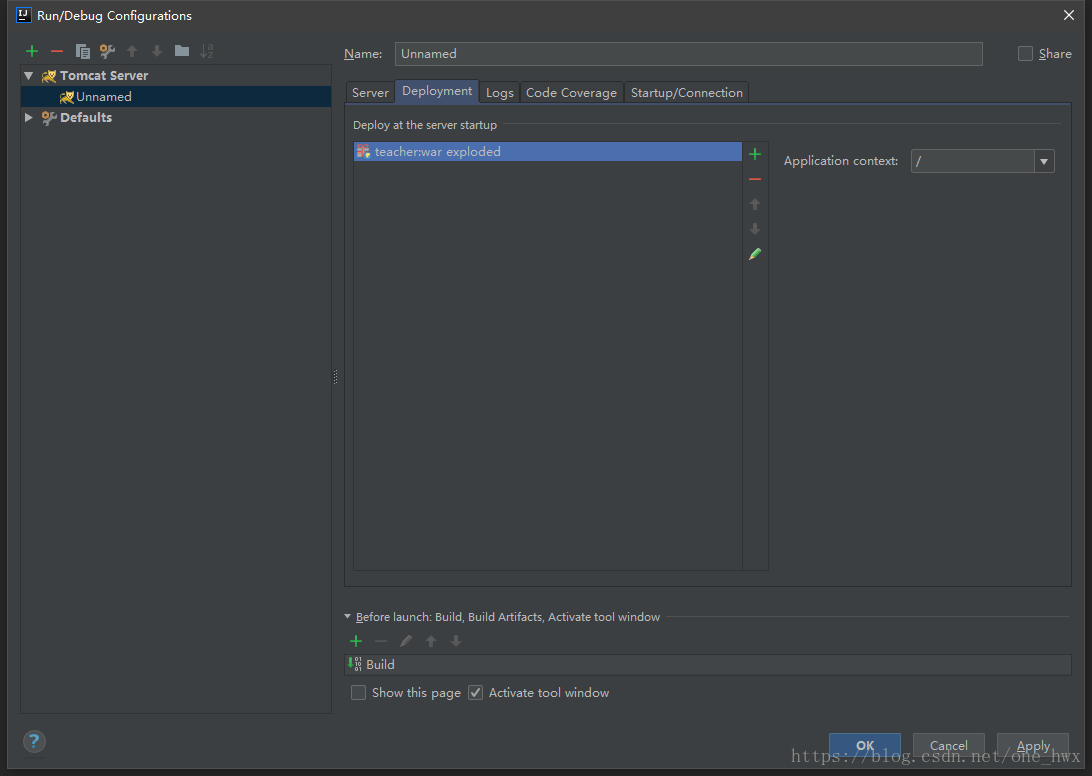Add a Before launch task
Image resolution: width=1092 pixels, height=776 pixels.
356,641
